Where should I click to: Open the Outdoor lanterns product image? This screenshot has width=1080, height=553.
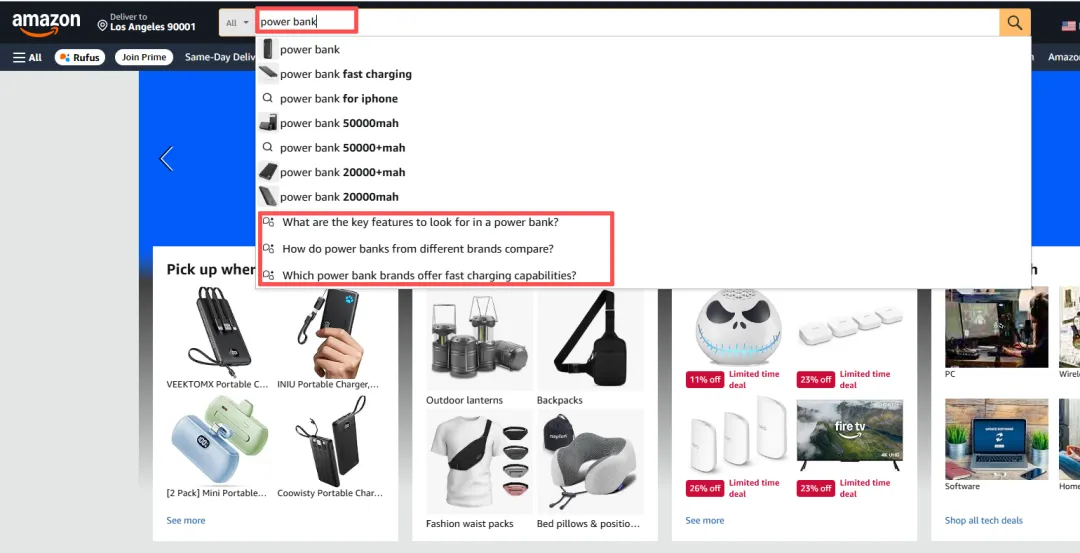coord(479,340)
